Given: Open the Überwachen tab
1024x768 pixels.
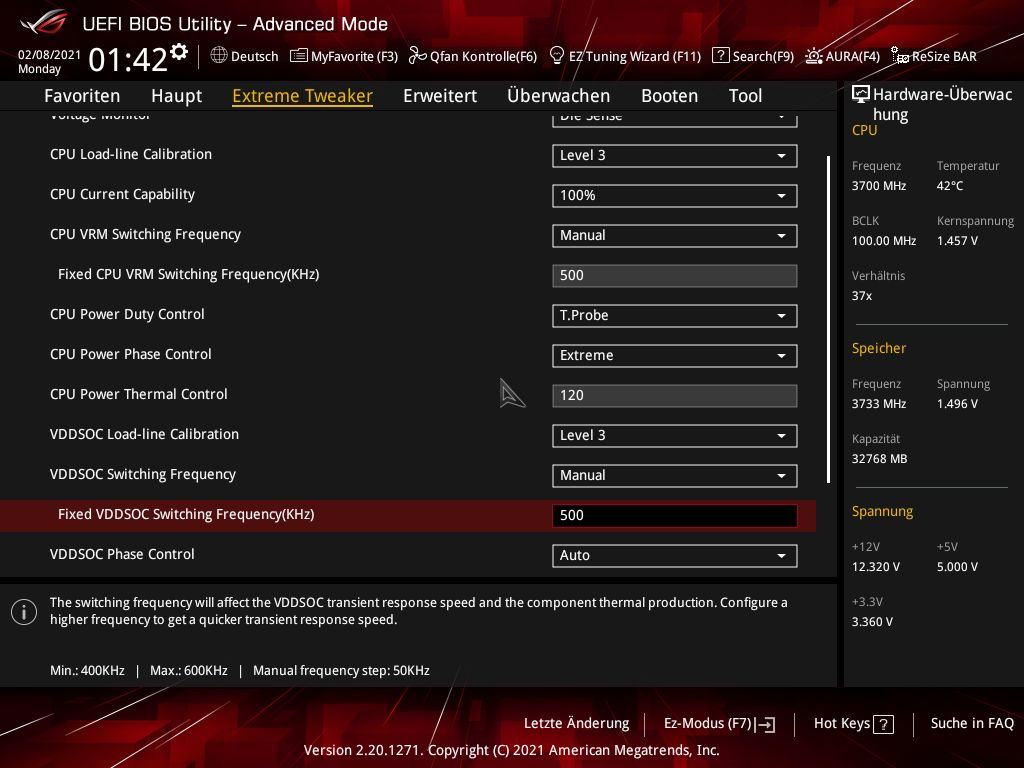Looking at the screenshot, I should click(x=558, y=96).
